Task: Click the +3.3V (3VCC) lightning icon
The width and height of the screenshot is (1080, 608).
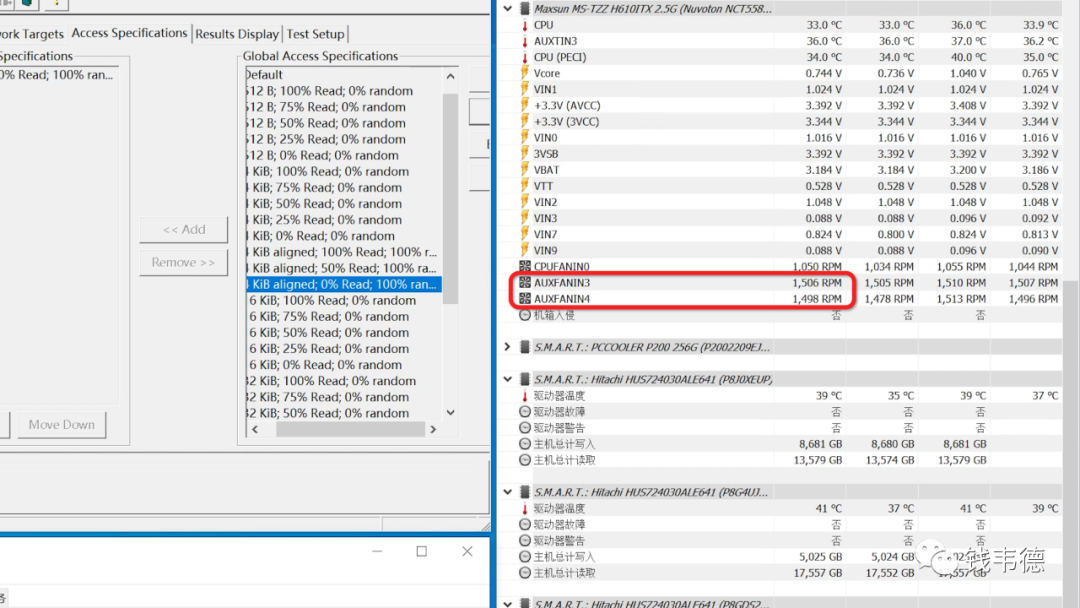Action: coord(525,121)
